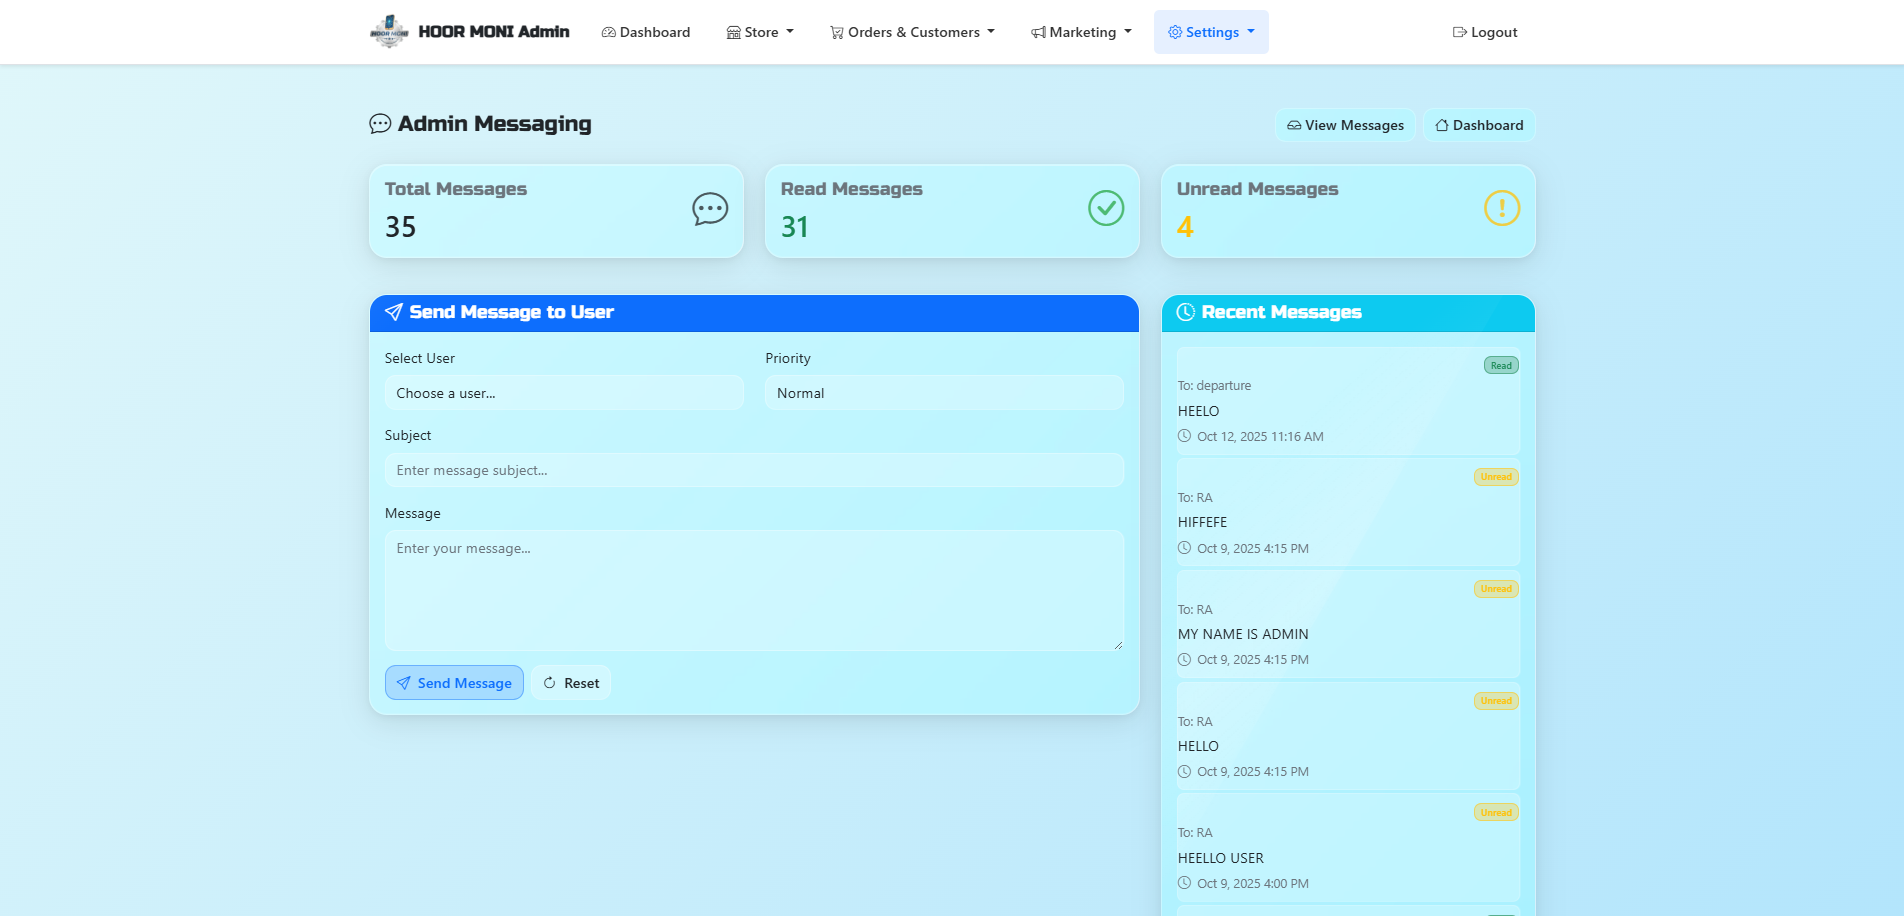Click the clock icon in Recent Messages header
The height and width of the screenshot is (916, 1904).
[1186, 312]
